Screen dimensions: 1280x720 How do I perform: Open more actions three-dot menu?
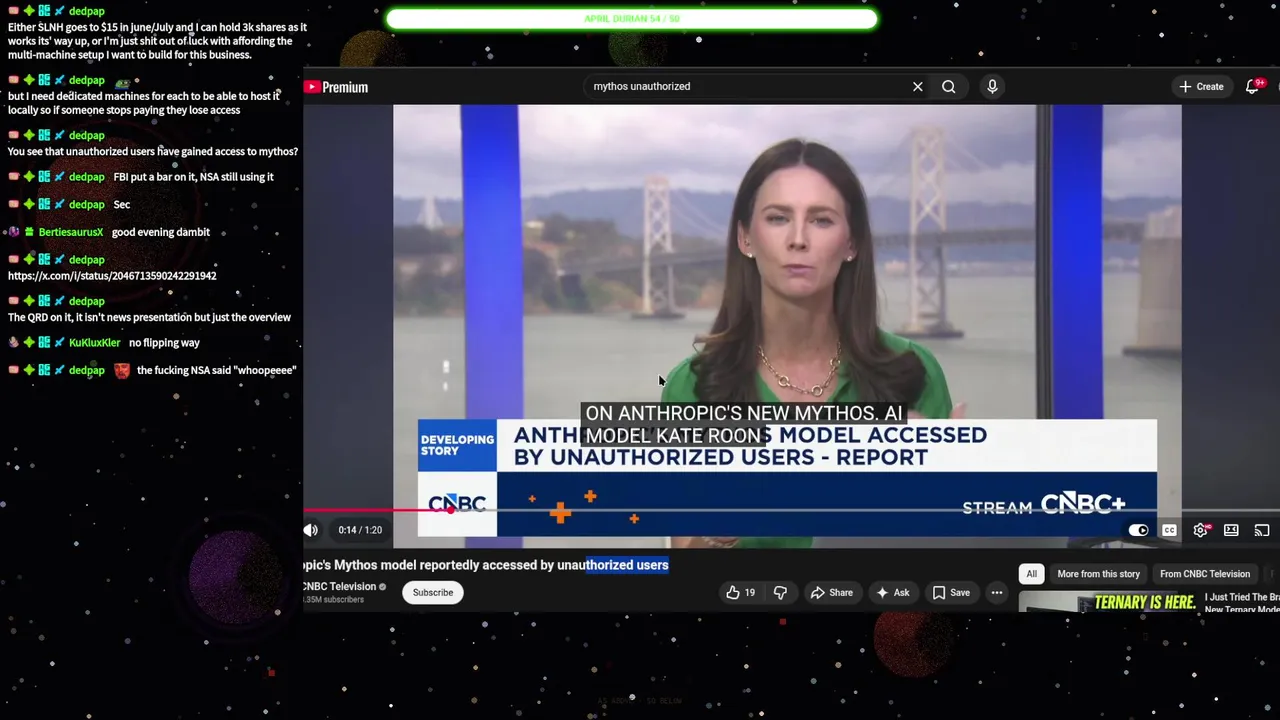(x=996, y=593)
